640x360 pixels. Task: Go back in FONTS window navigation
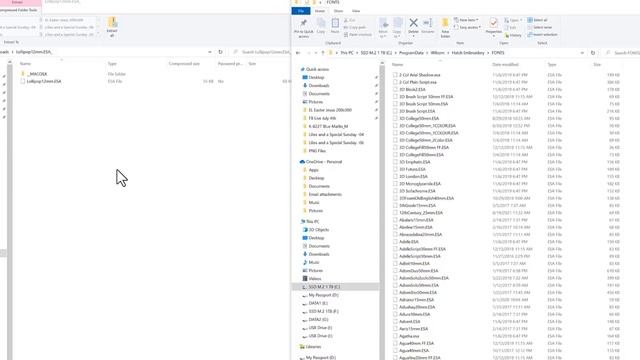pyautogui.click(x=298, y=53)
